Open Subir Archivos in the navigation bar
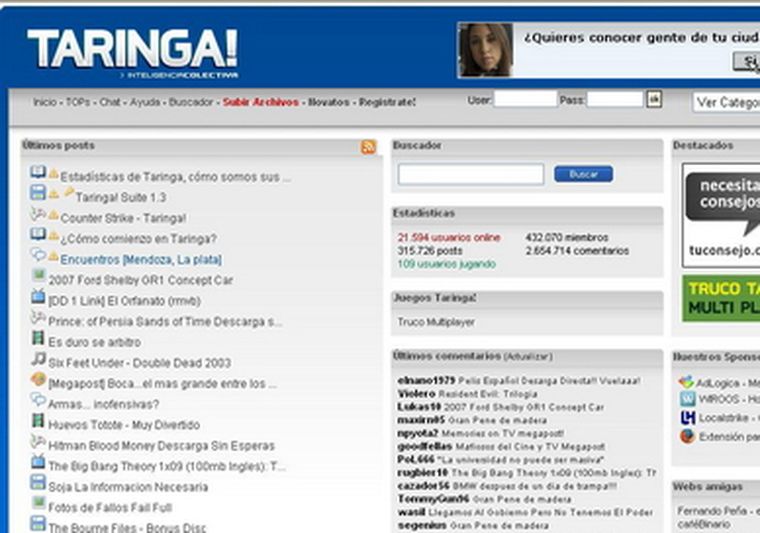This screenshot has height=533, width=760. 260,102
